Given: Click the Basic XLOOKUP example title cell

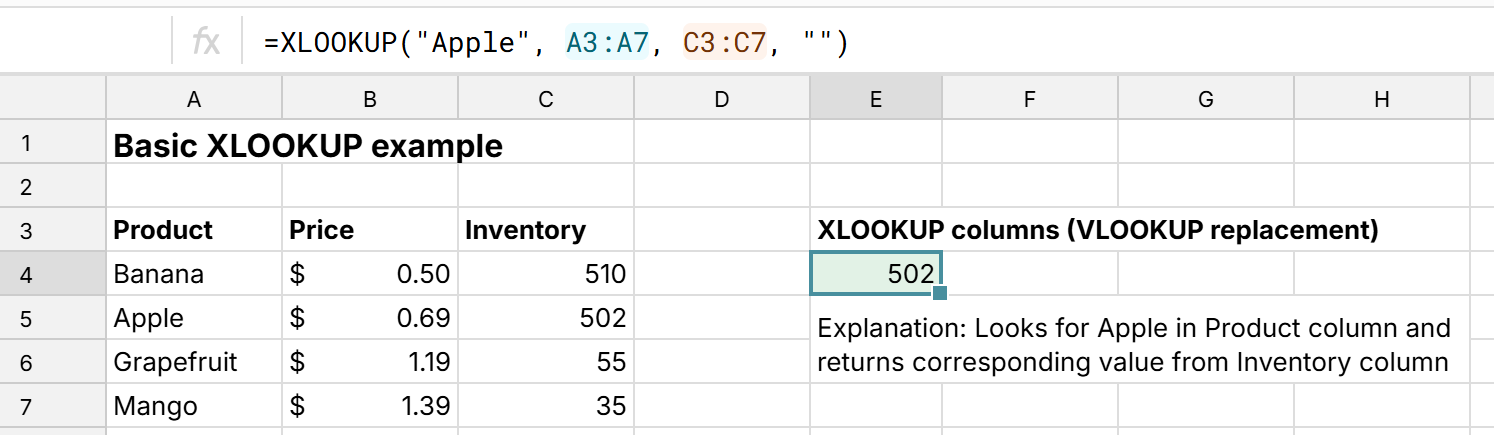Looking at the screenshot, I should coord(308,147).
